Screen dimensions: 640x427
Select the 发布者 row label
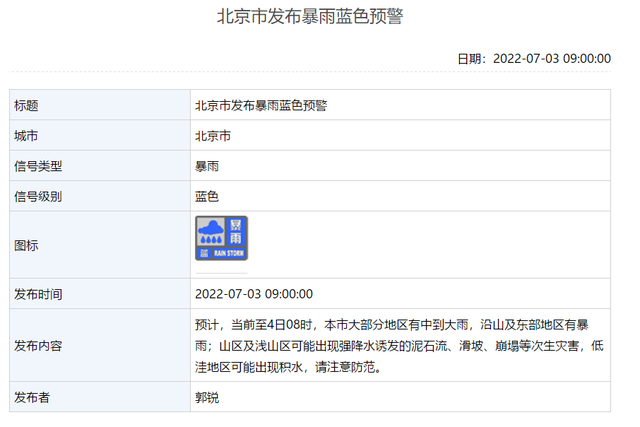32,397
